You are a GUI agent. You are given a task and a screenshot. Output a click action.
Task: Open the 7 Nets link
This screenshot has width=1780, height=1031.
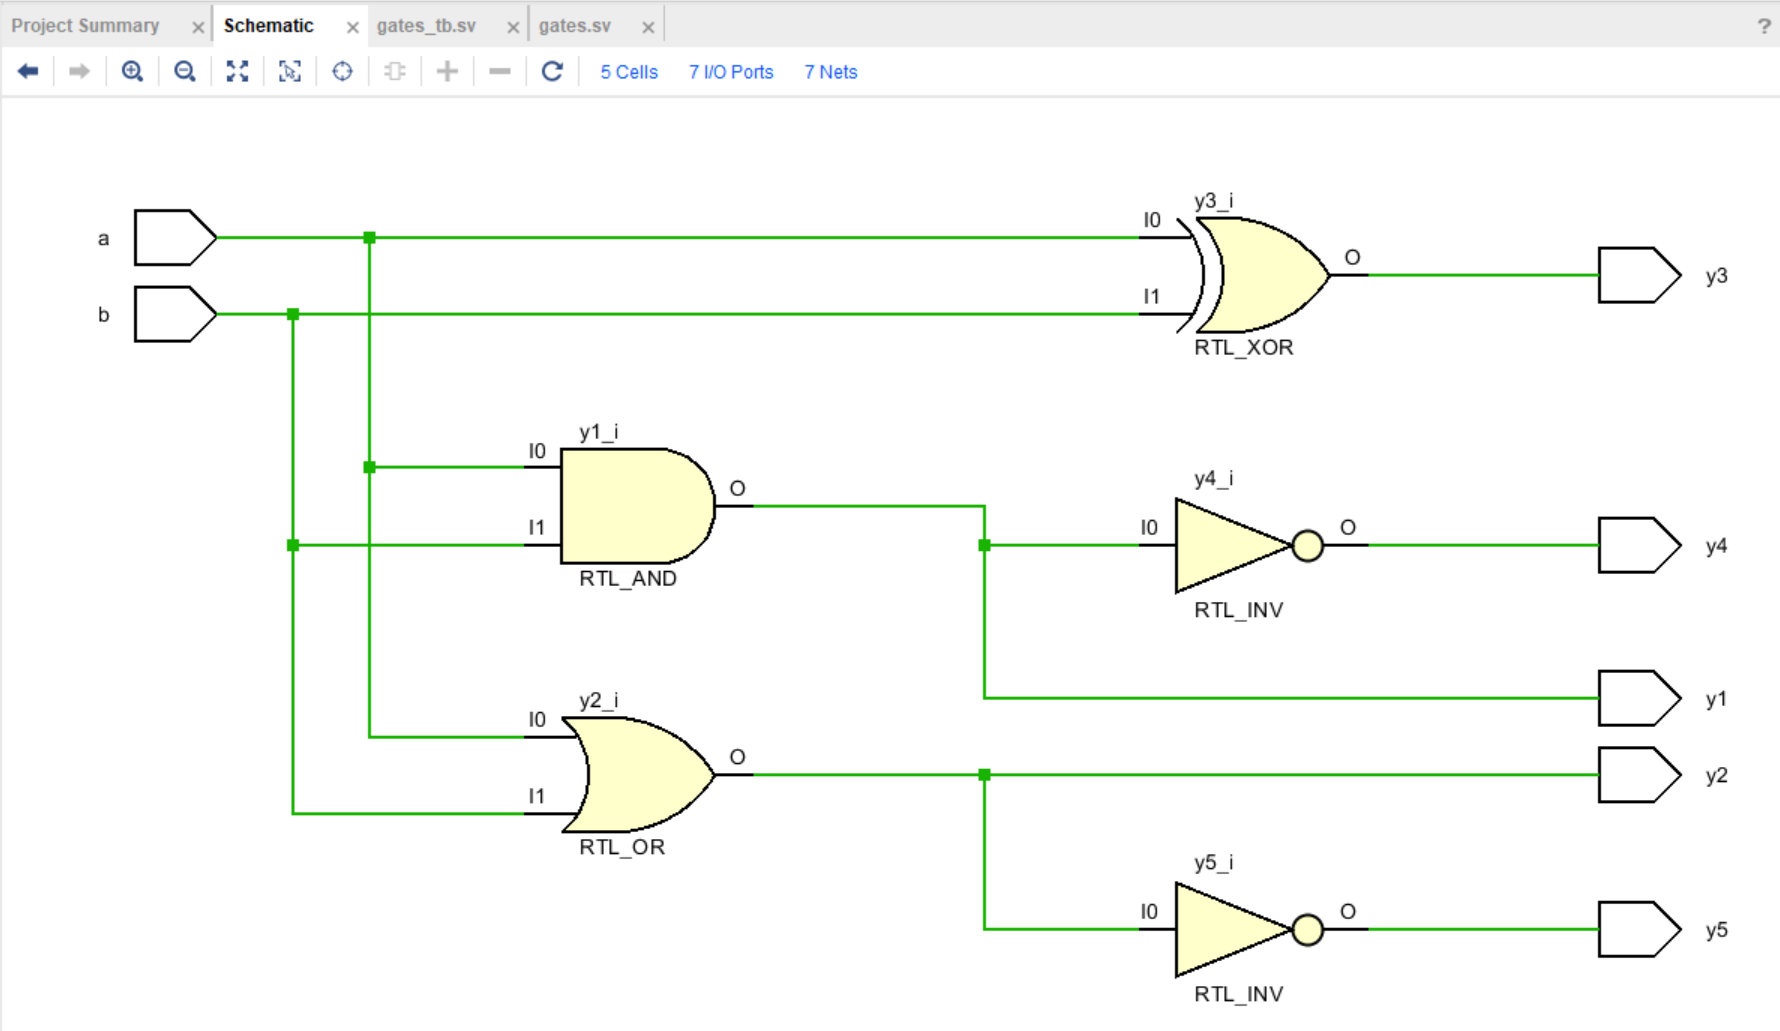831,72
